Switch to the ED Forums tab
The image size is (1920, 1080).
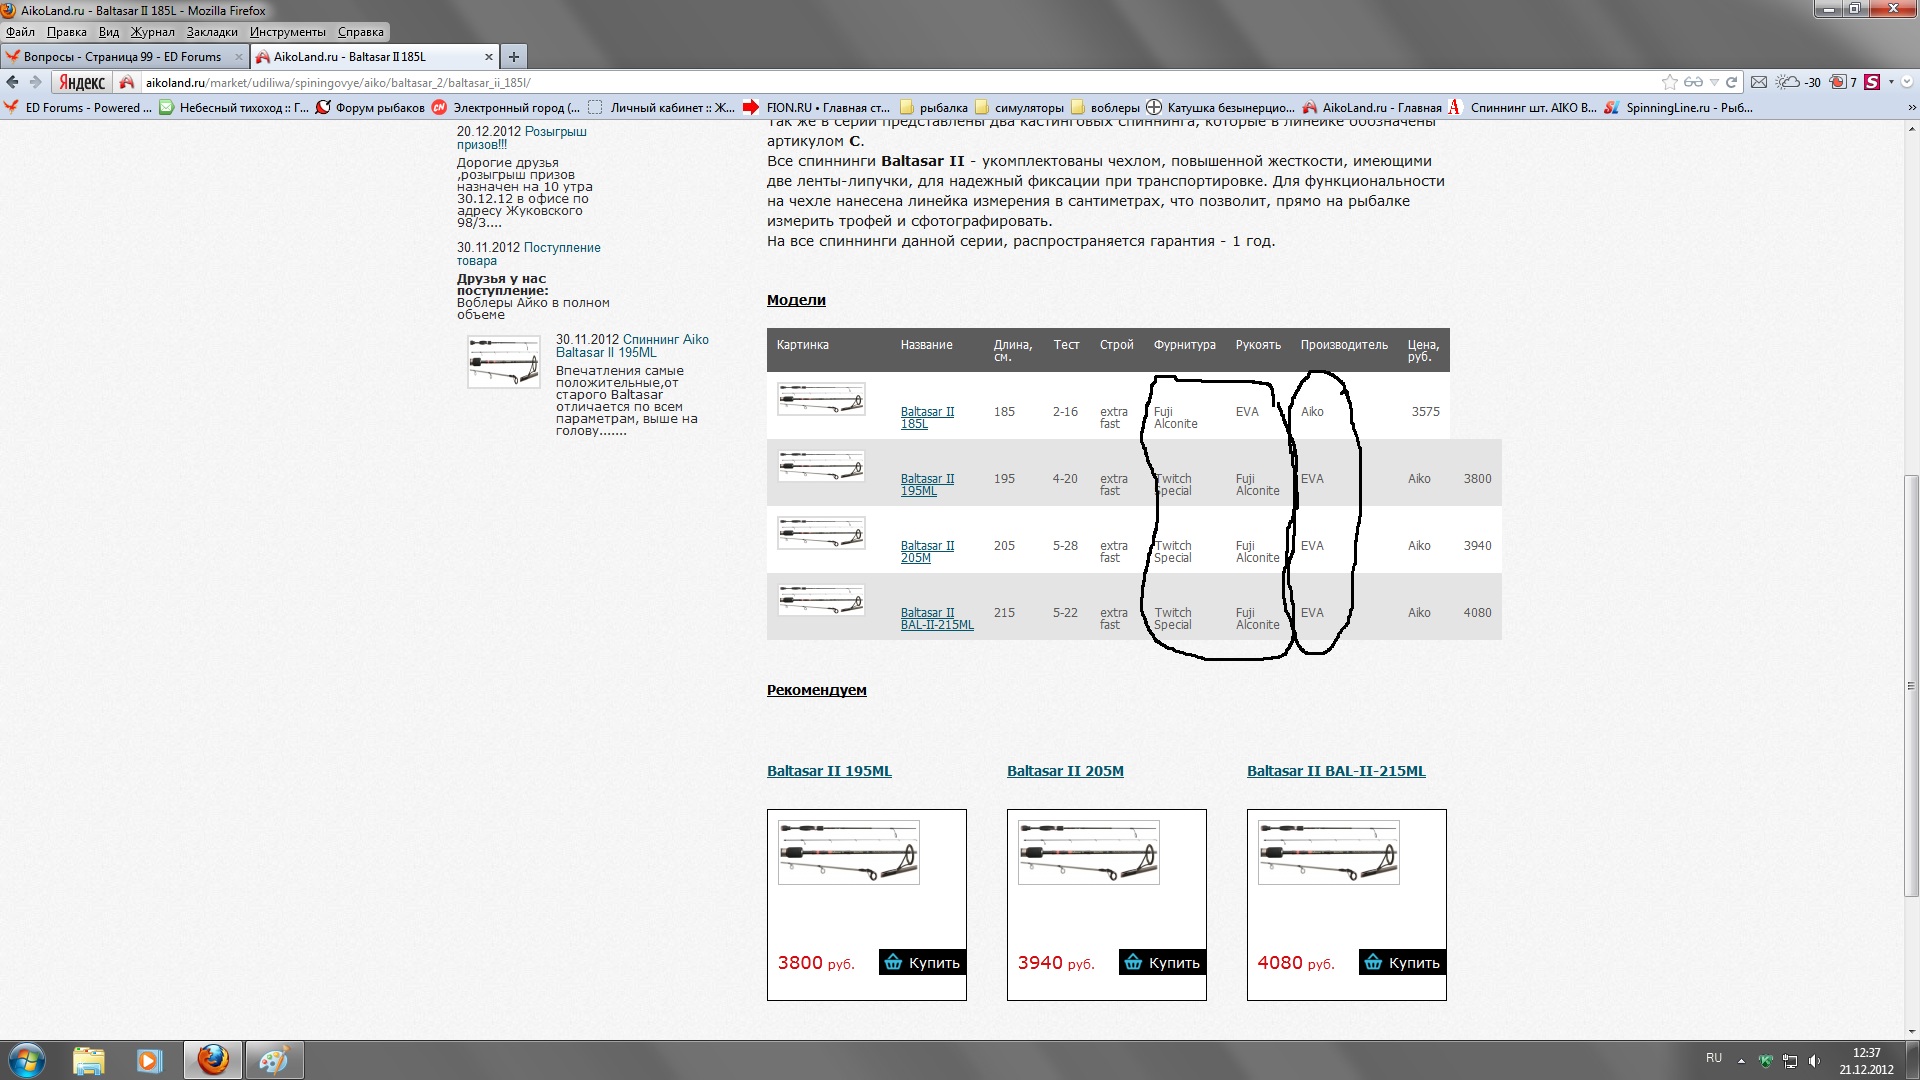click(x=122, y=57)
